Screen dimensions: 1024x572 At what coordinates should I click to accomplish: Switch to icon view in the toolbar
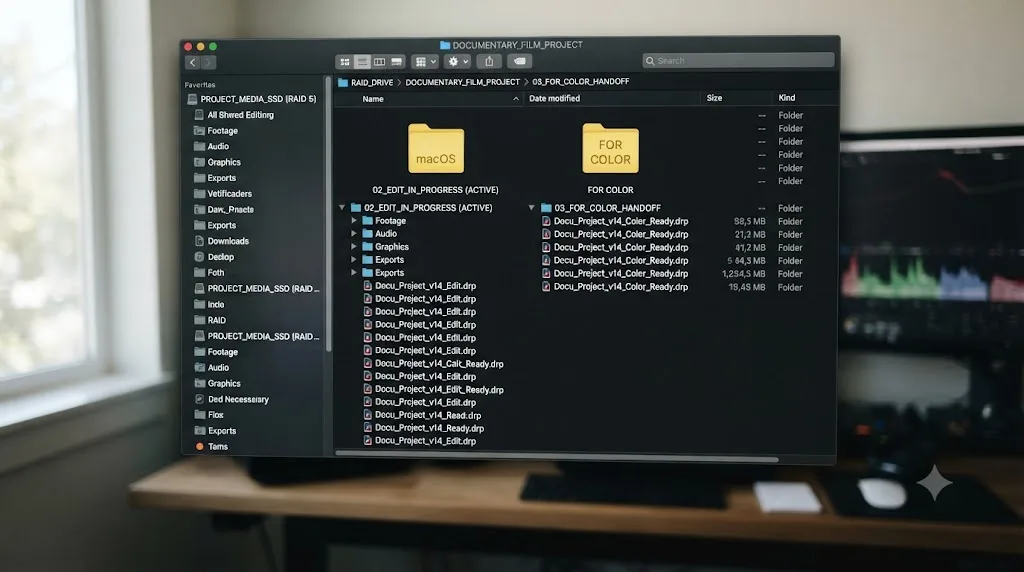point(345,61)
